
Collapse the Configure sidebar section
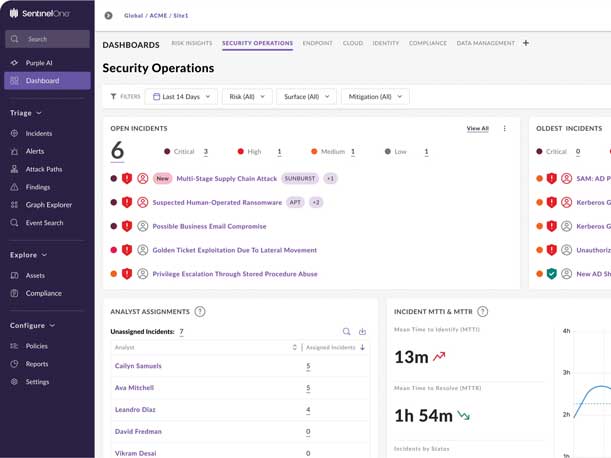(32, 325)
